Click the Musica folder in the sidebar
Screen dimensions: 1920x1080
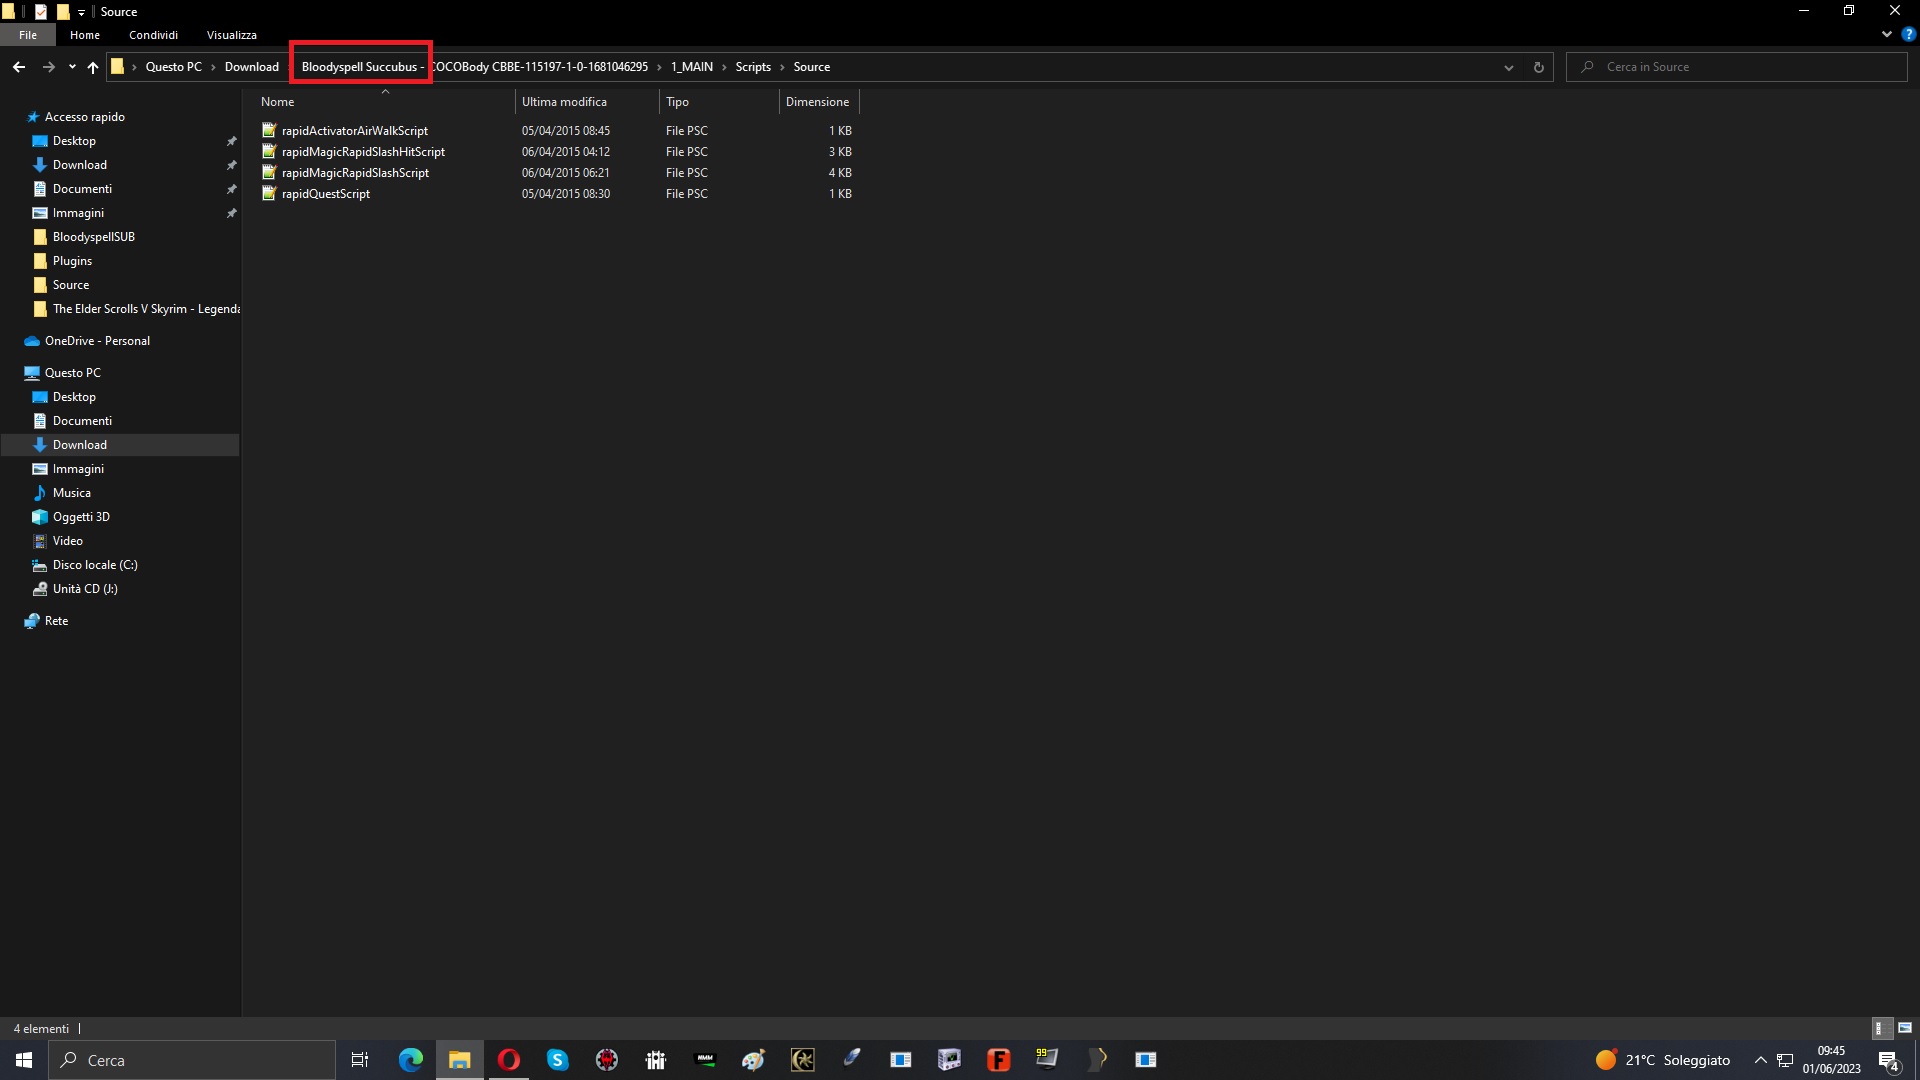[x=71, y=493]
